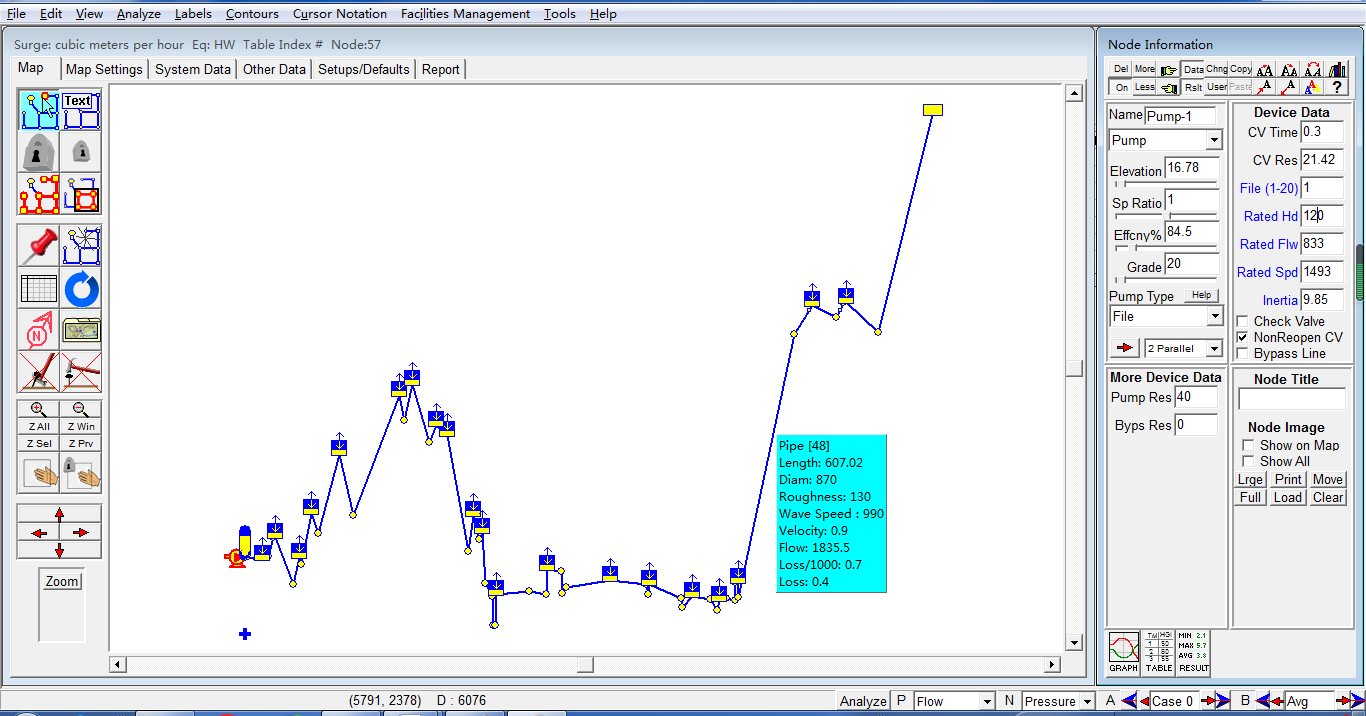
Task: Click the Clear node image button
Action: (1328, 497)
